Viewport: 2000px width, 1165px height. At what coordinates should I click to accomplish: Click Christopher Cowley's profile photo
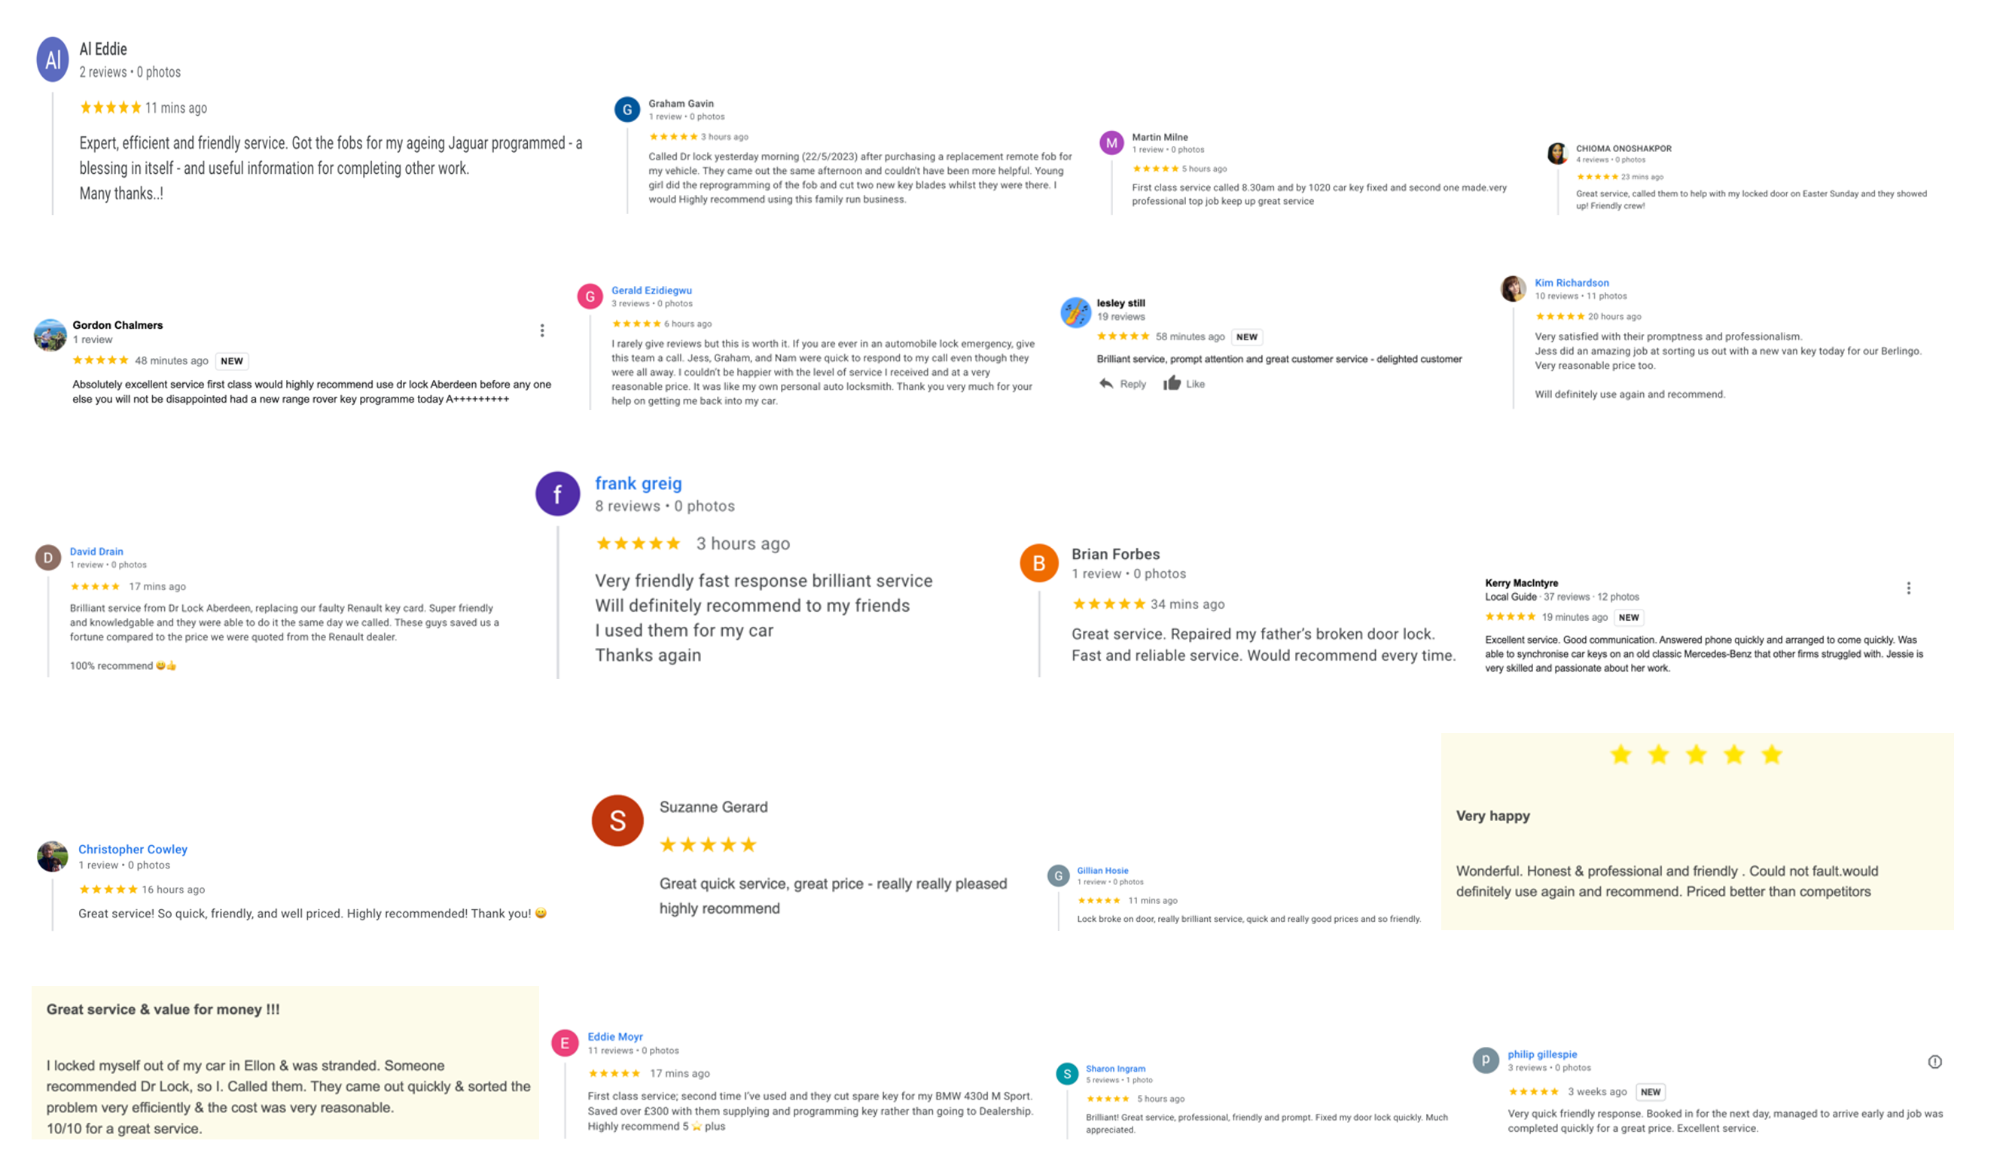(53, 856)
